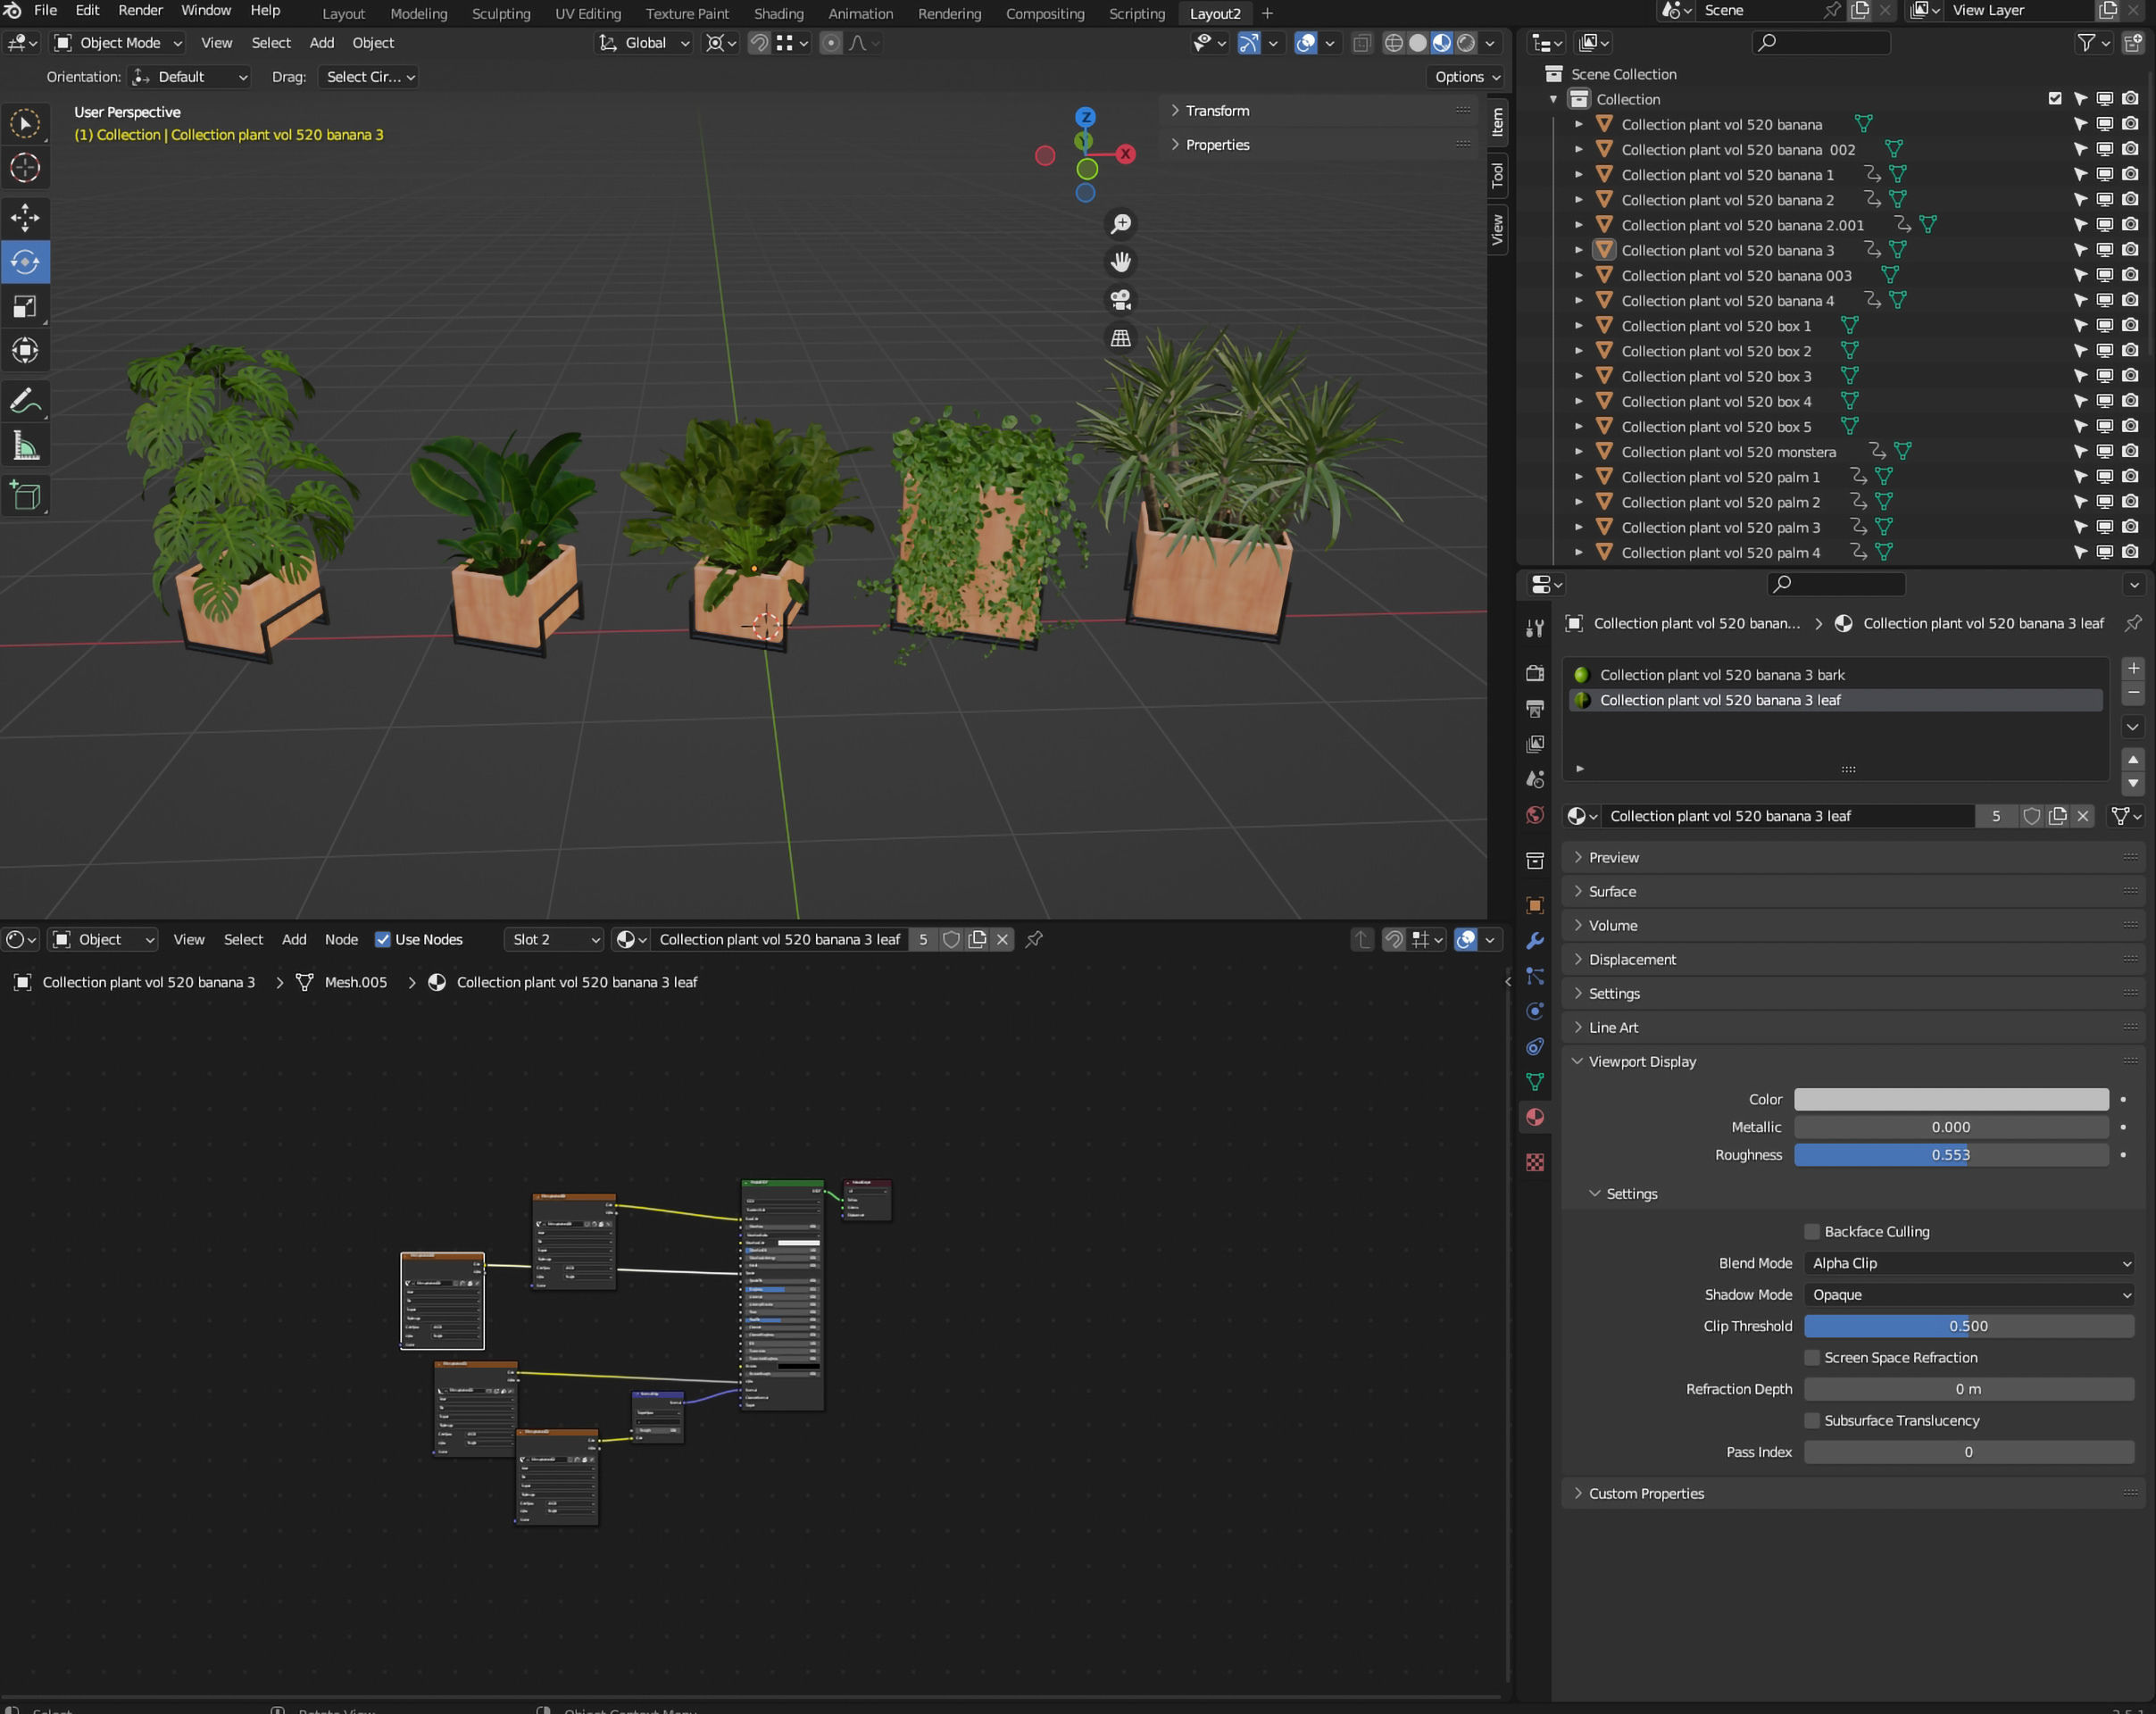2156x1714 pixels.
Task: Expand the Surface panel
Action: coord(1612,891)
